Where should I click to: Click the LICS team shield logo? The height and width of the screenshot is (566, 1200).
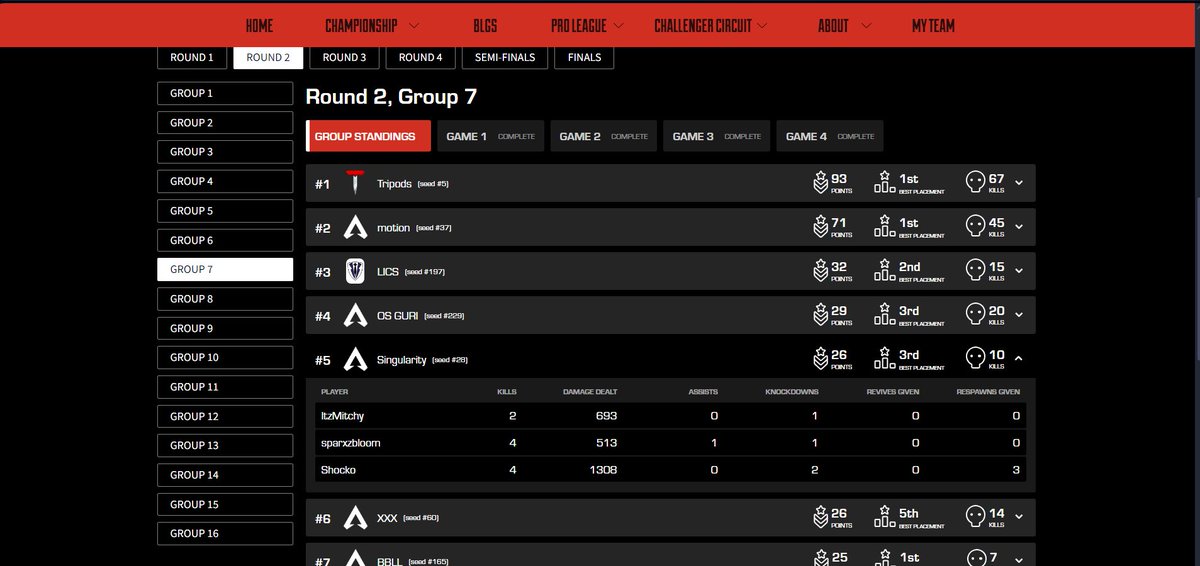(x=354, y=272)
